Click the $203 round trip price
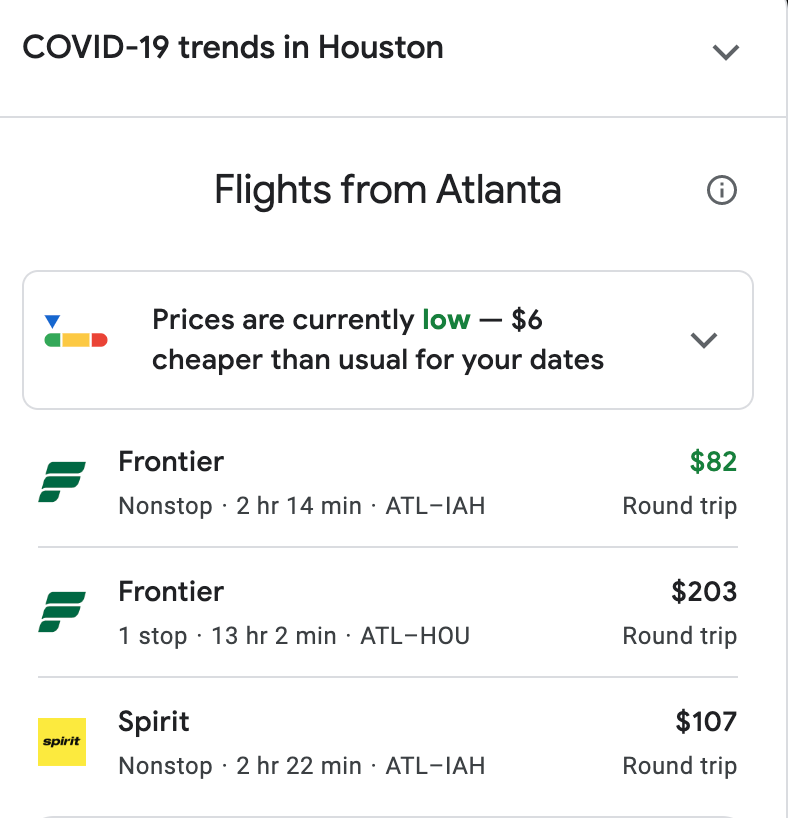This screenshot has height=818, width=788. tap(704, 591)
